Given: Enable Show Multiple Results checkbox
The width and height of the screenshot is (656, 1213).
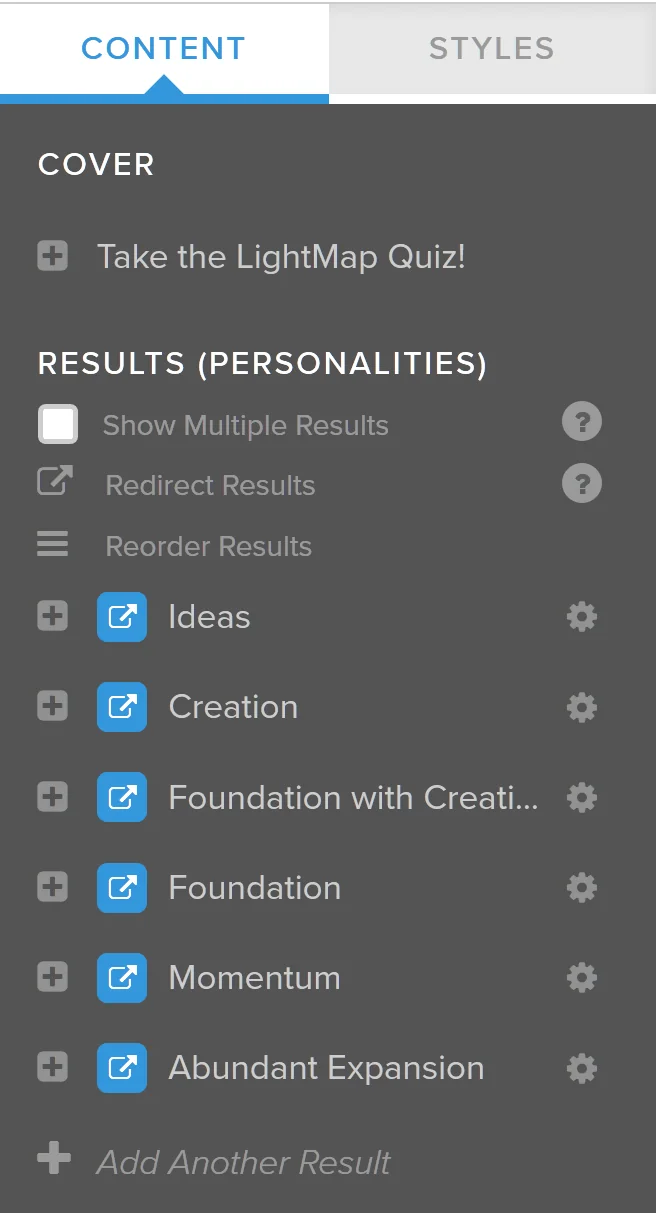Looking at the screenshot, I should coord(58,424).
